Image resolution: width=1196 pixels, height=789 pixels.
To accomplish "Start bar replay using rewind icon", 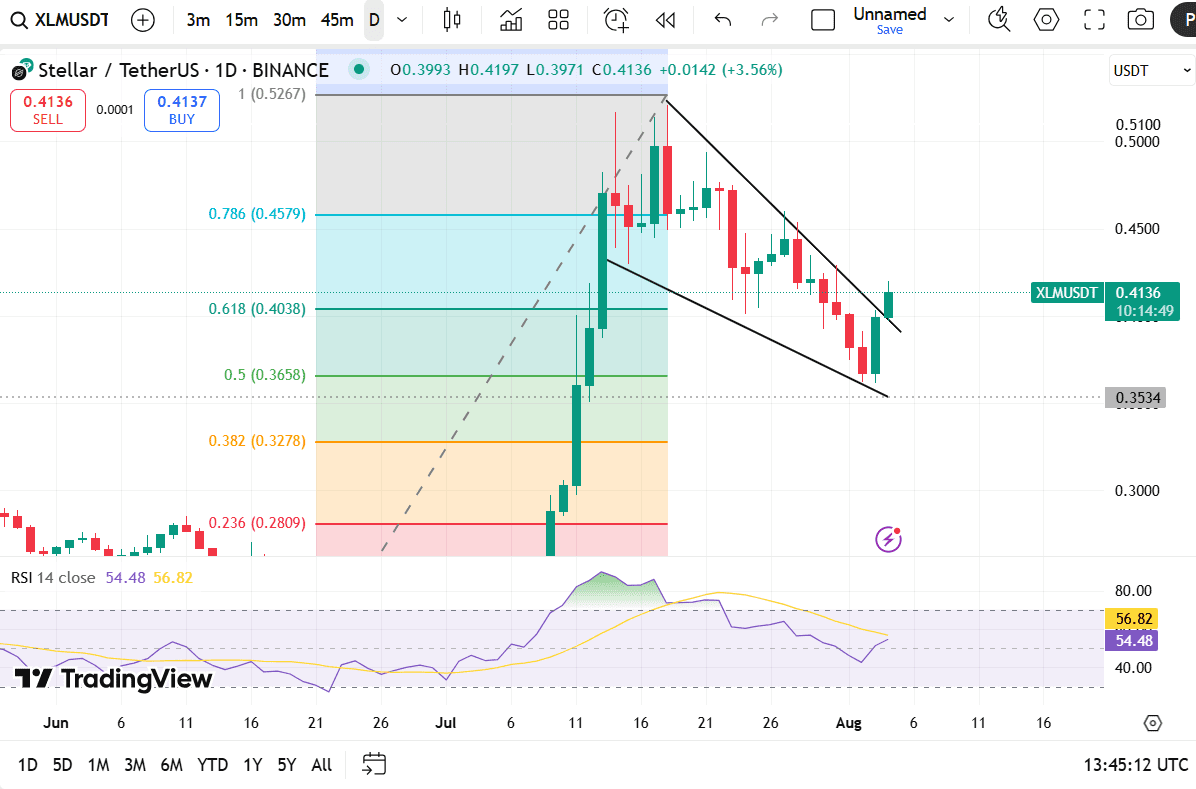I will [665, 20].
